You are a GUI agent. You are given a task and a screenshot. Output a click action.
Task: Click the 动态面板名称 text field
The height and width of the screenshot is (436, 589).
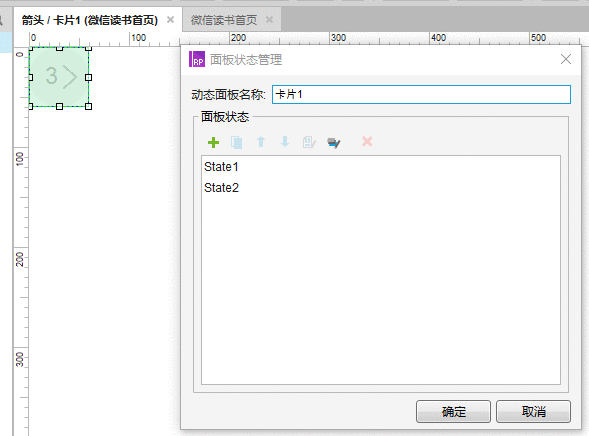pos(421,95)
